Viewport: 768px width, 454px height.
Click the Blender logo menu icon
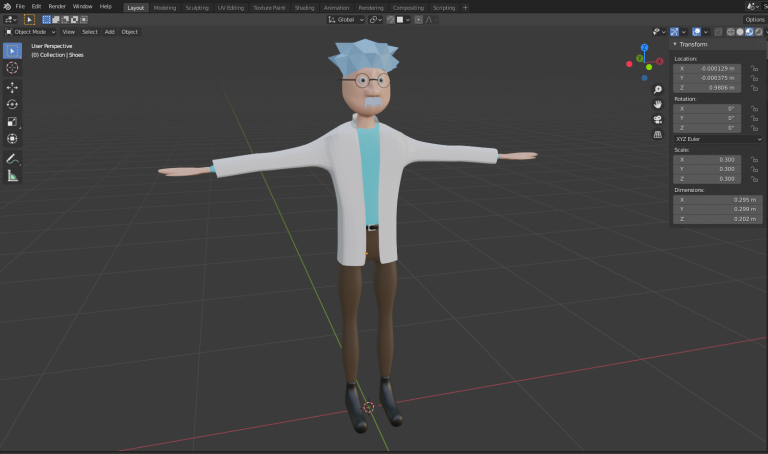pos(7,7)
